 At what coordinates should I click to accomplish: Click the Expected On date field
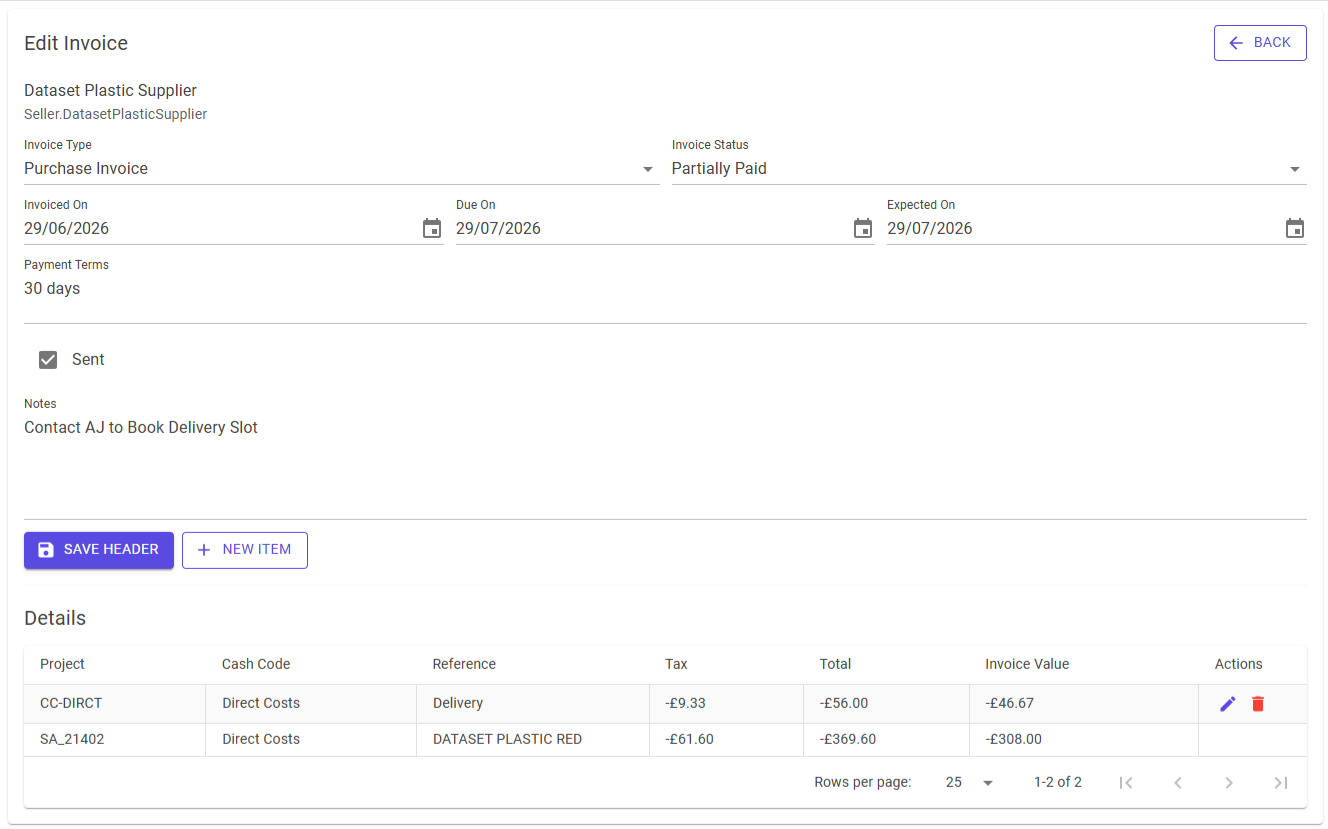point(1083,228)
